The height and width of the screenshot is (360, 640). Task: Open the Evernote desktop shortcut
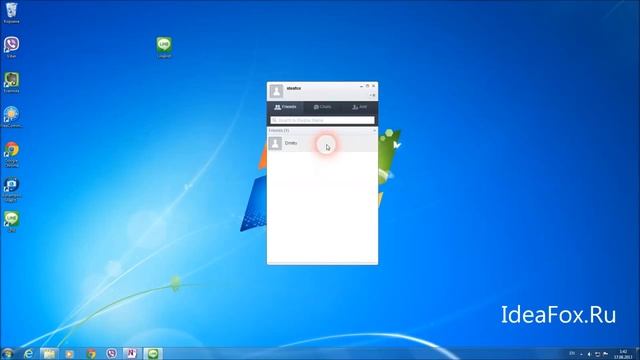(x=11, y=82)
